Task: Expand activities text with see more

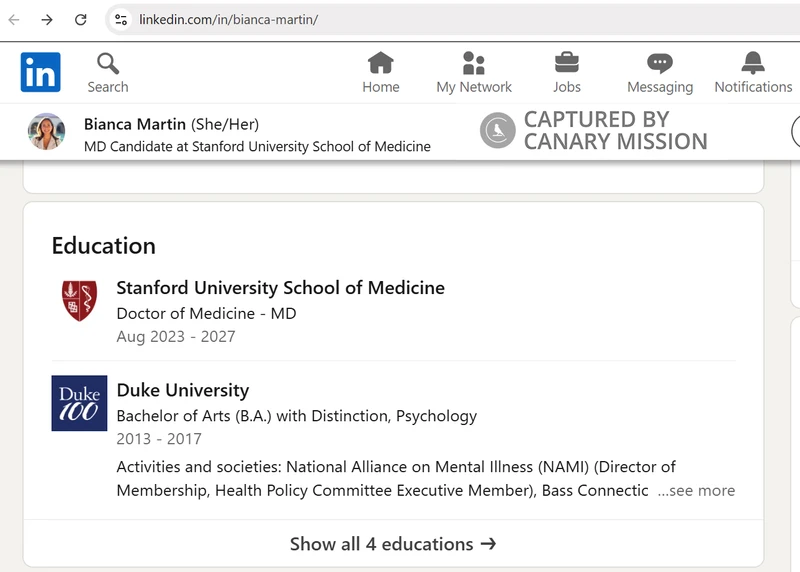Action: [x=696, y=490]
